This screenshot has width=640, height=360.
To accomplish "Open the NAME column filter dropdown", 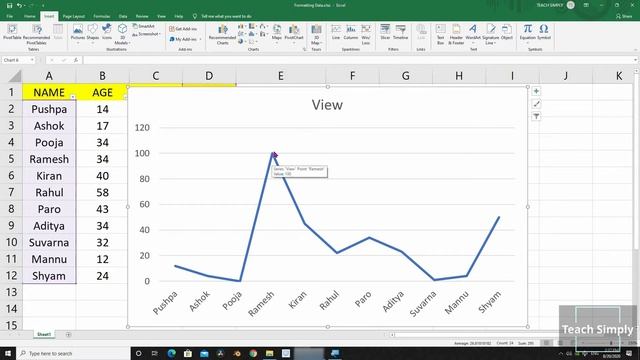I will [73, 97].
